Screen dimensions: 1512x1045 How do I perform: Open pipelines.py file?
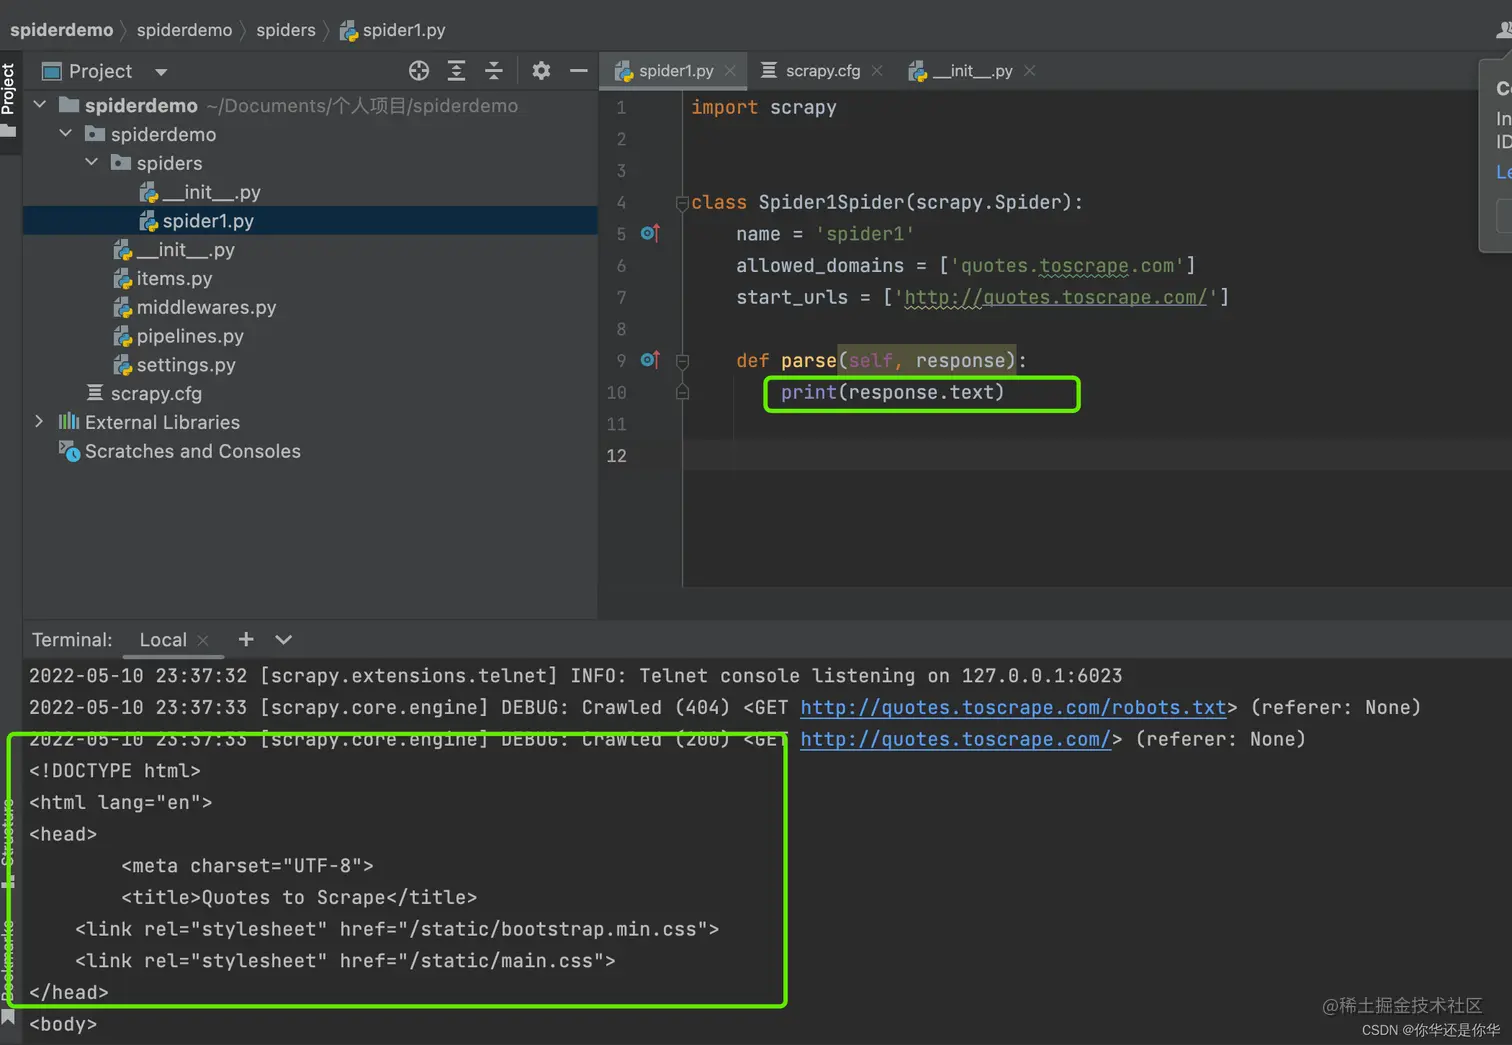179,336
